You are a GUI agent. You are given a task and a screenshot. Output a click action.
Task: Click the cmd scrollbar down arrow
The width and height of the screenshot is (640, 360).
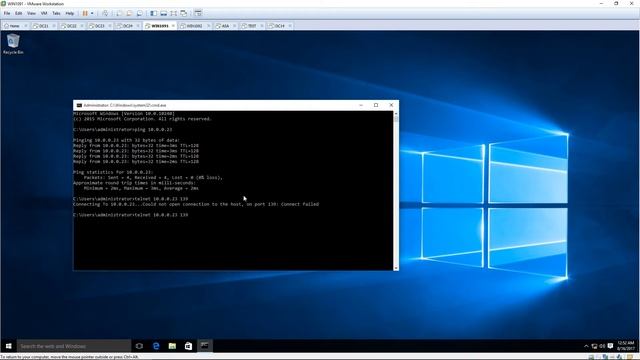click(396, 268)
